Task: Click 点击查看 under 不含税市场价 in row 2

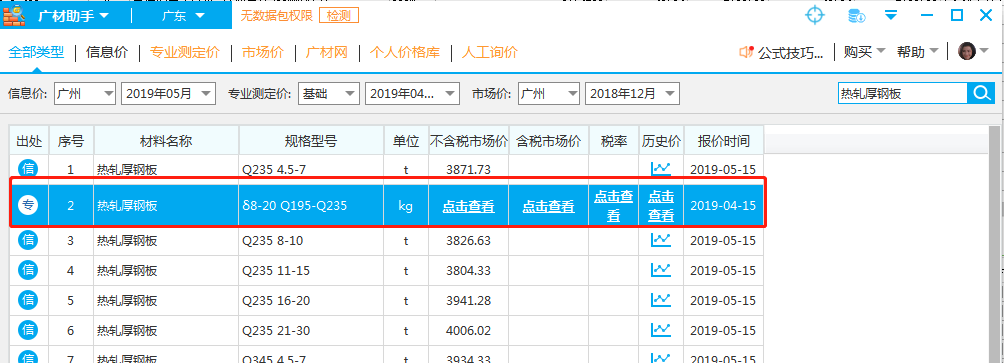Action: (469, 207)
